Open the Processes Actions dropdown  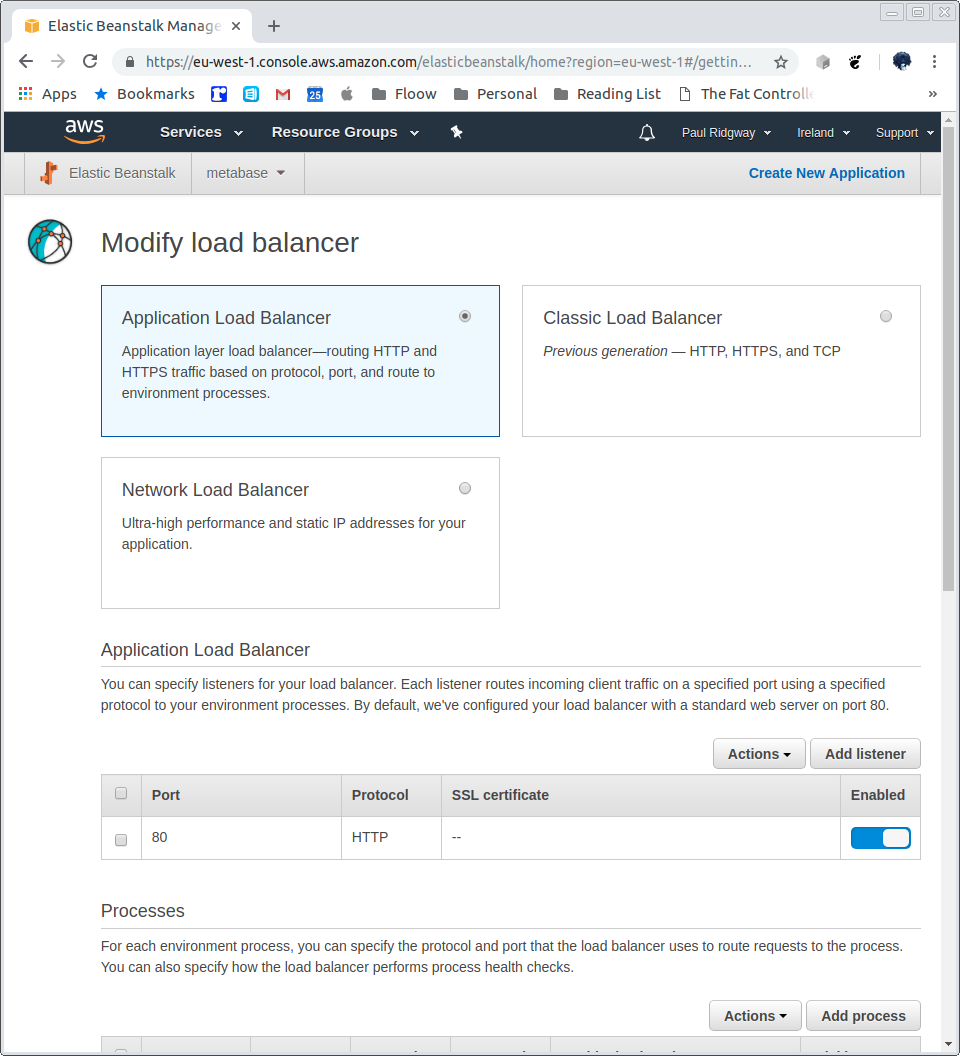pyautogui.click(x=755, y=1016)
